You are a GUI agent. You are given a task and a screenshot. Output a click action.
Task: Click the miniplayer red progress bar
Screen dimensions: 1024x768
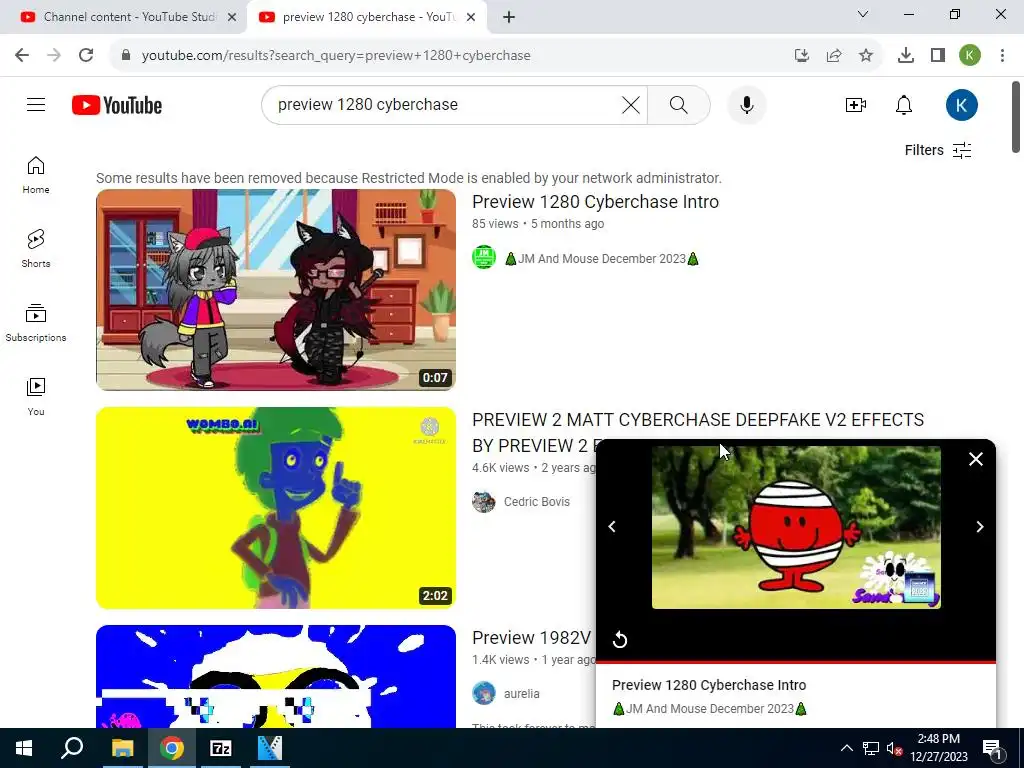(x=796, y=662)
